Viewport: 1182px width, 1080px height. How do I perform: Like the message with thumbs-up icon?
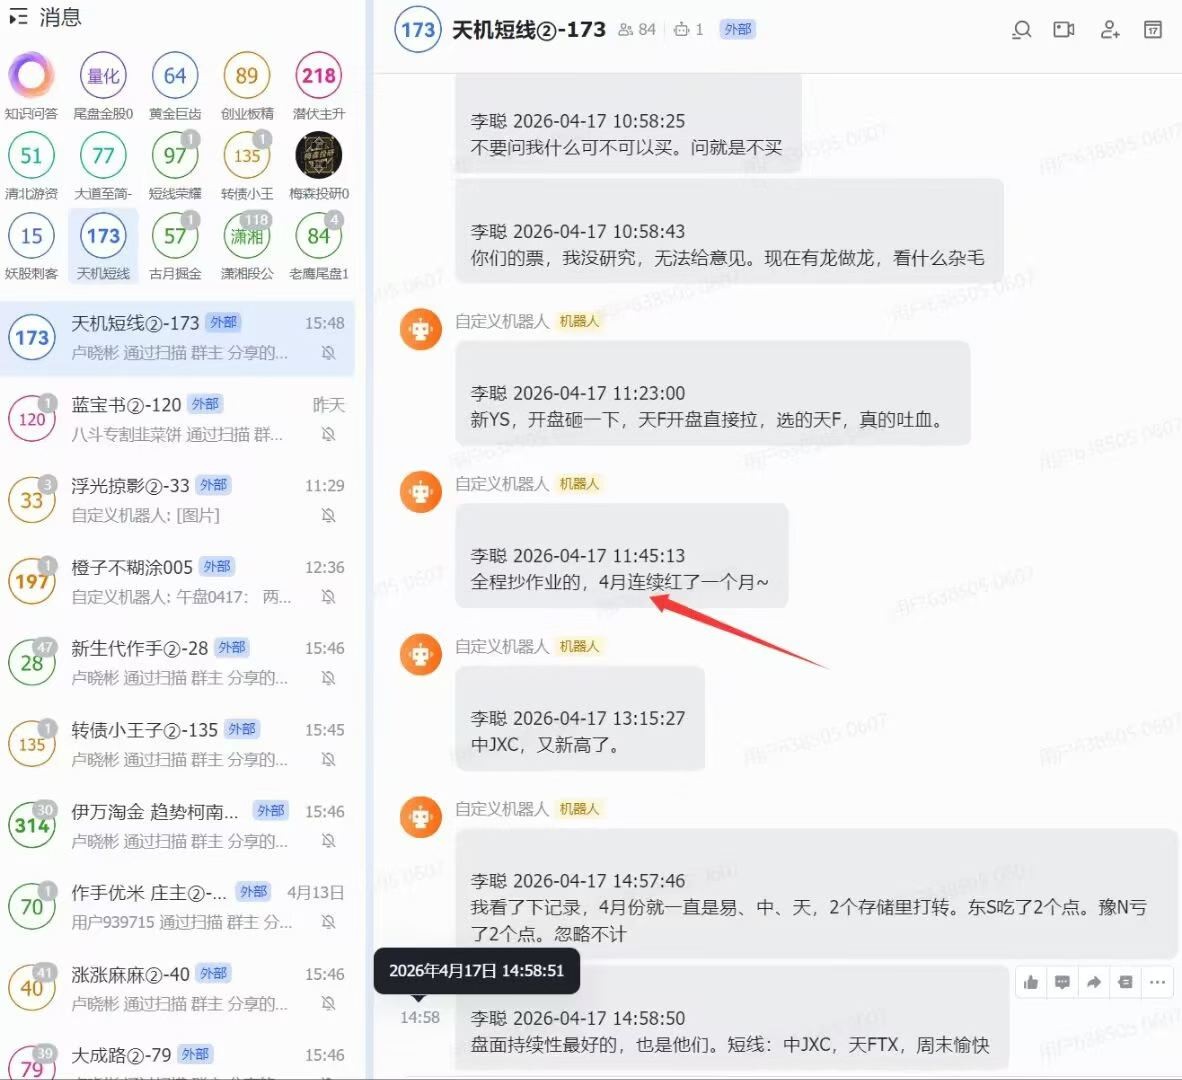[1031, 982]
